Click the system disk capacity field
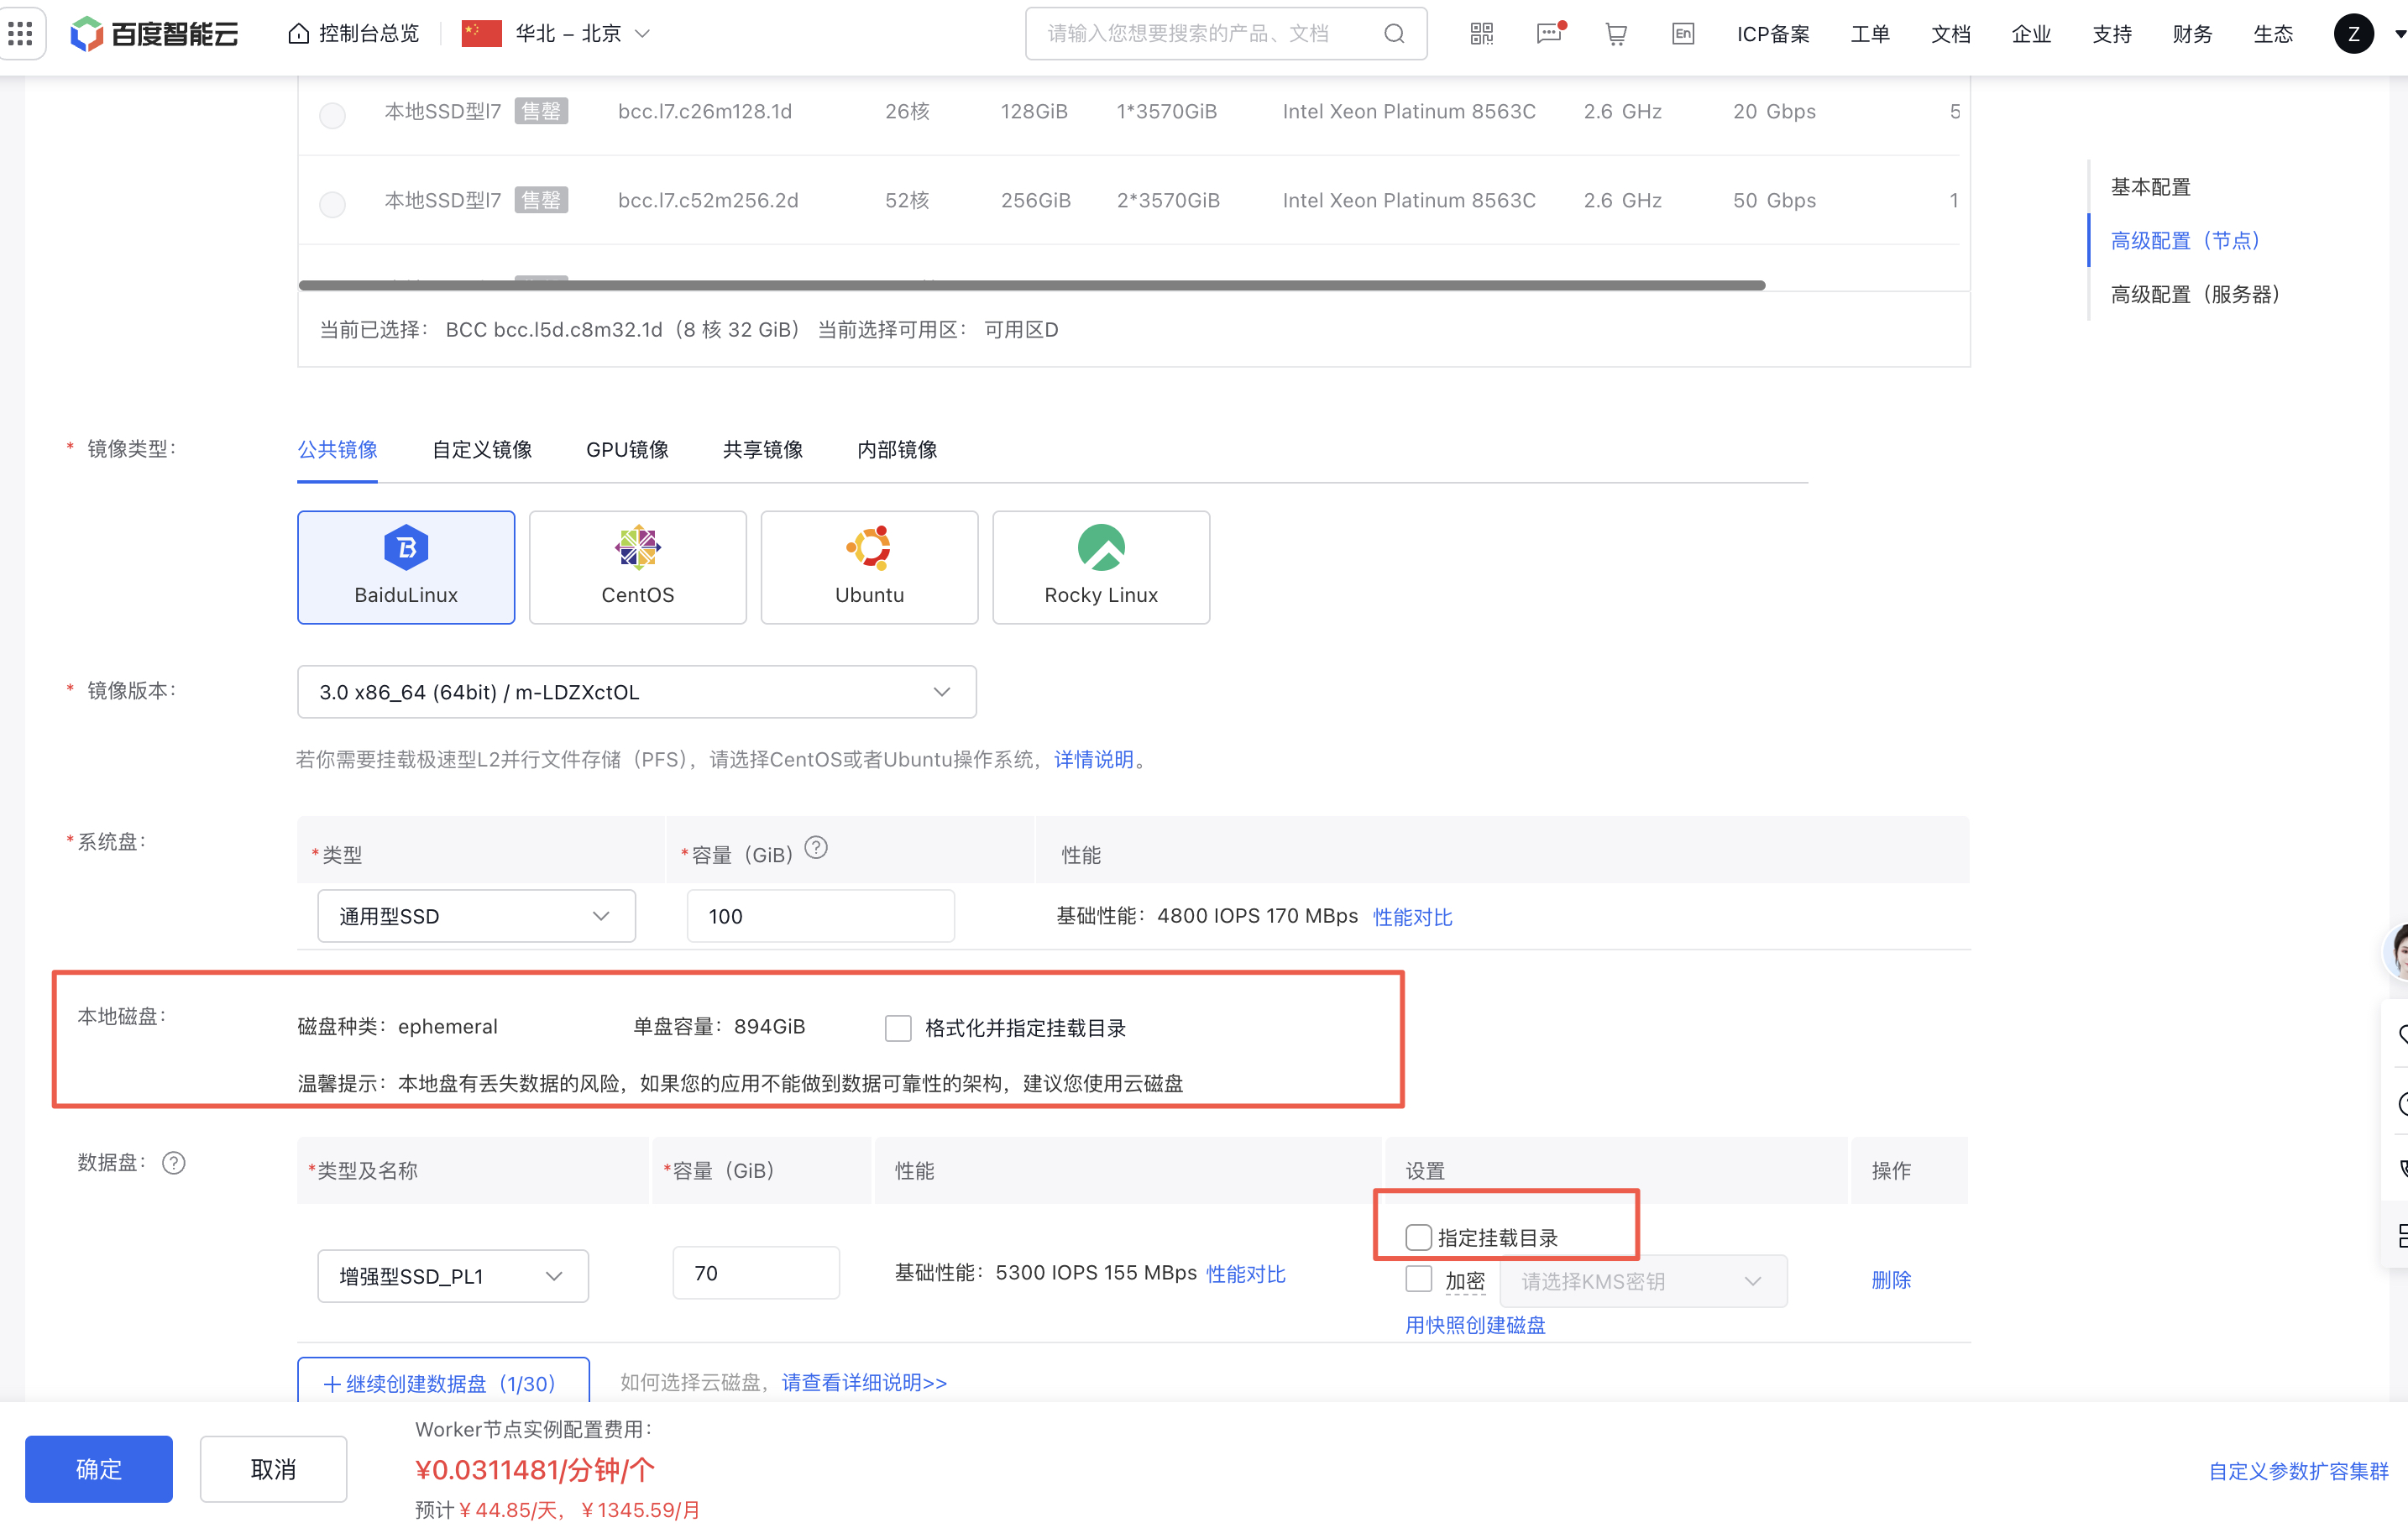2408x1528 pixels. click(820, 916)
